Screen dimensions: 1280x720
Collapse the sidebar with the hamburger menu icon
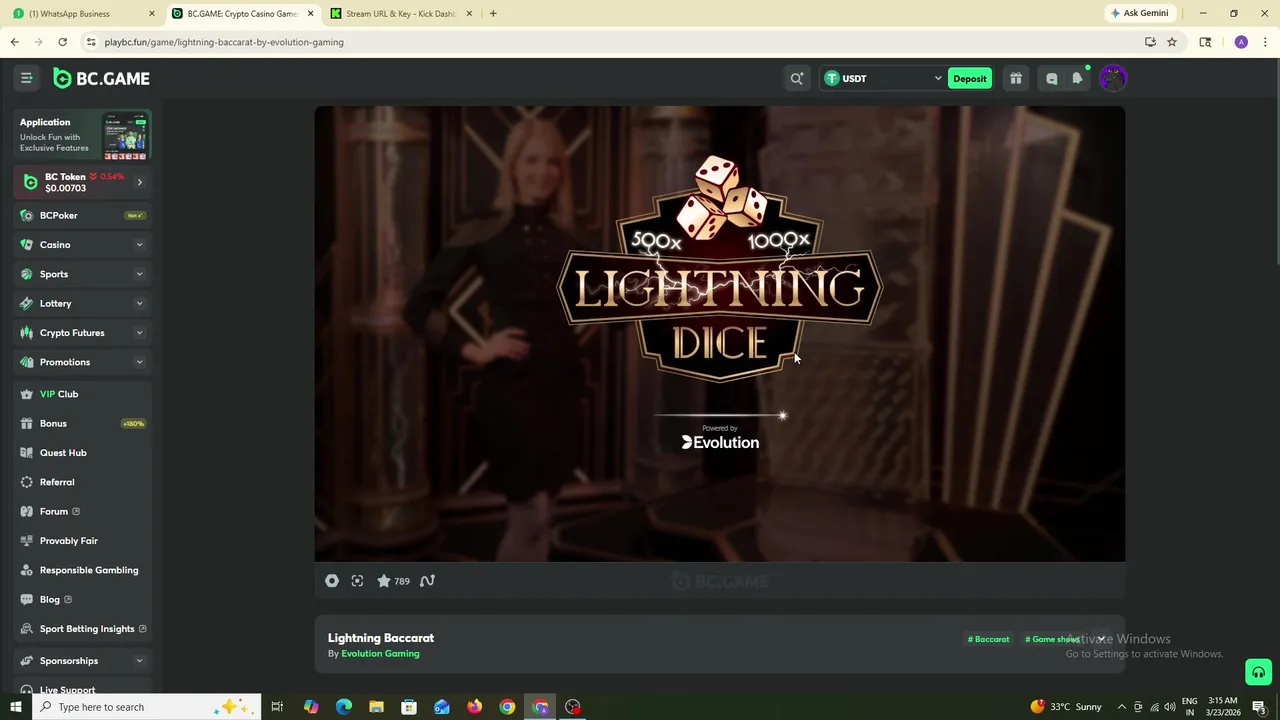coord(27,78)
